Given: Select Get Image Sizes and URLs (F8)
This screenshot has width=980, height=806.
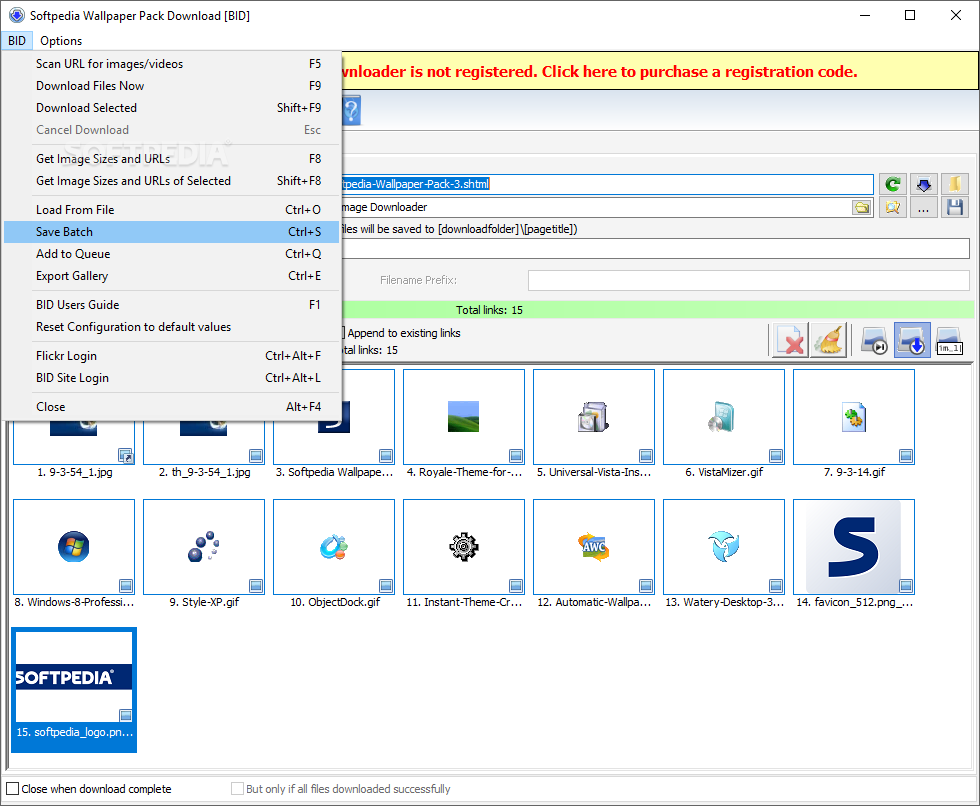Looking at the screenshot, I should 172,159.
